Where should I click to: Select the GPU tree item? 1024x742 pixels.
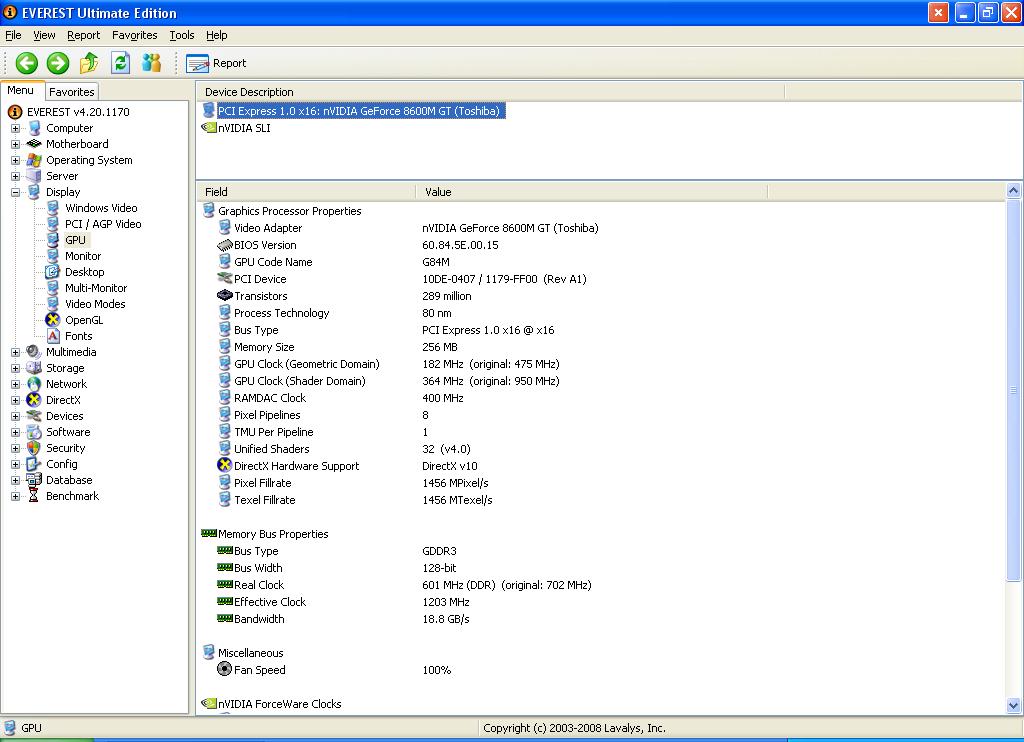tap(75, 240)
